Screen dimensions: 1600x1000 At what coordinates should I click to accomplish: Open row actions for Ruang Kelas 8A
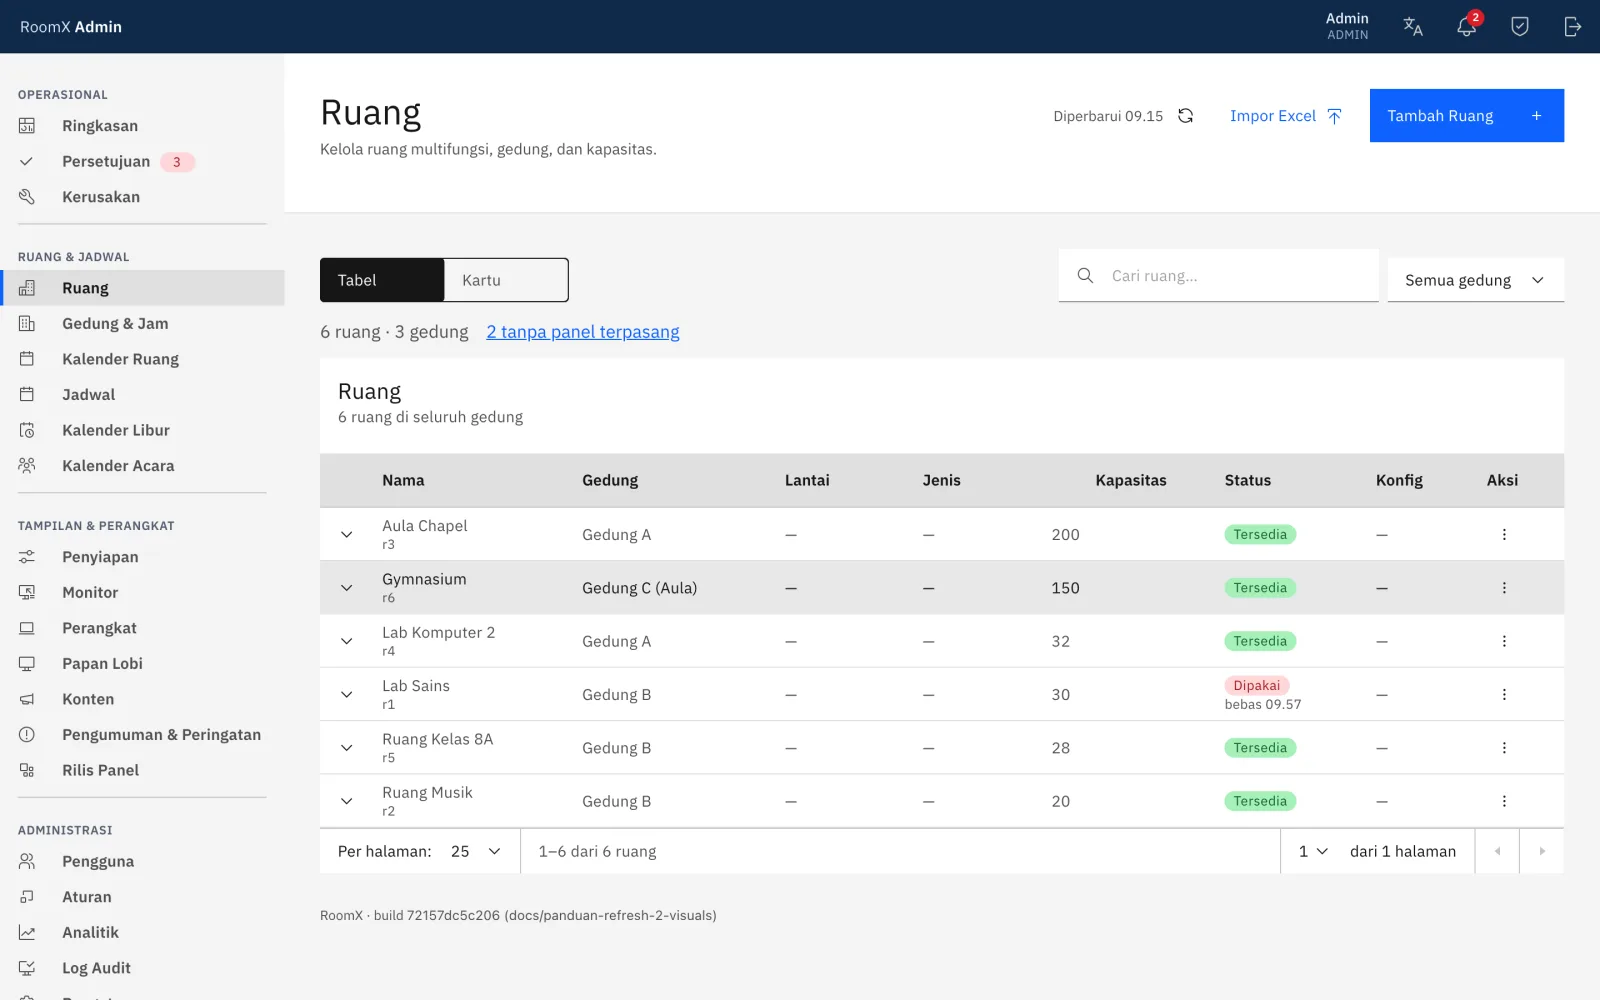point(1504,748)
